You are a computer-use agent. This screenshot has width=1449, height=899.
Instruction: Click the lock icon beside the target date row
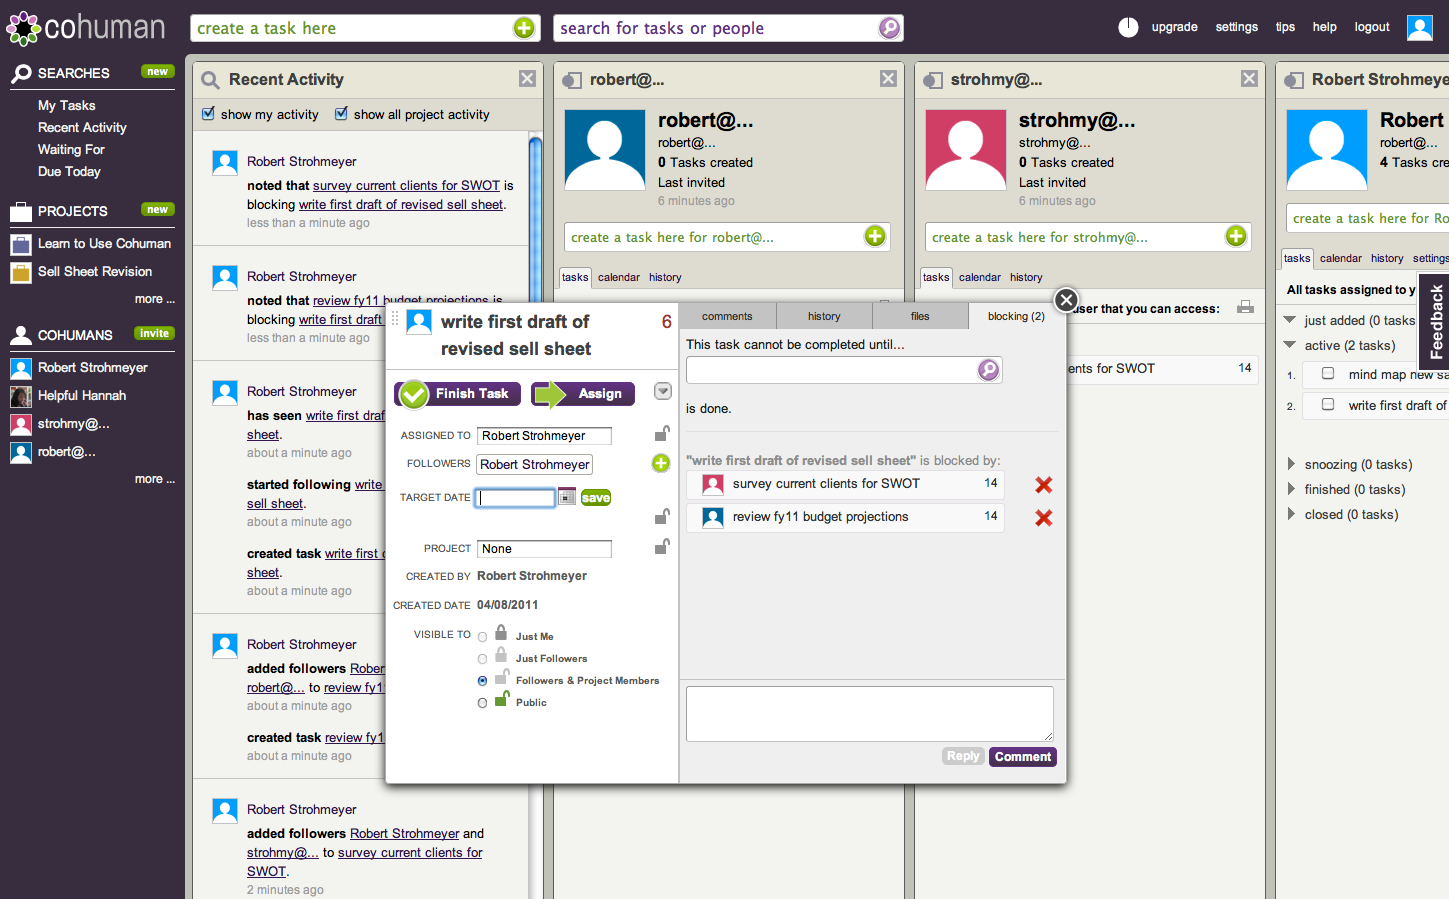(661, 516)
